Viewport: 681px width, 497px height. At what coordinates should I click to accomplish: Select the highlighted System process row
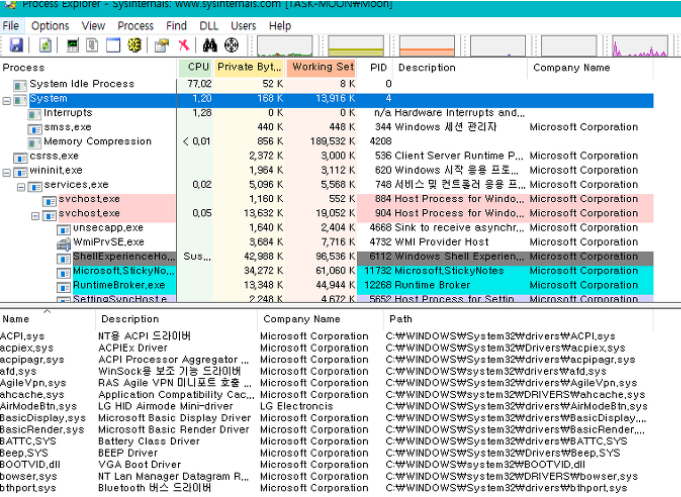coord(327,100)
